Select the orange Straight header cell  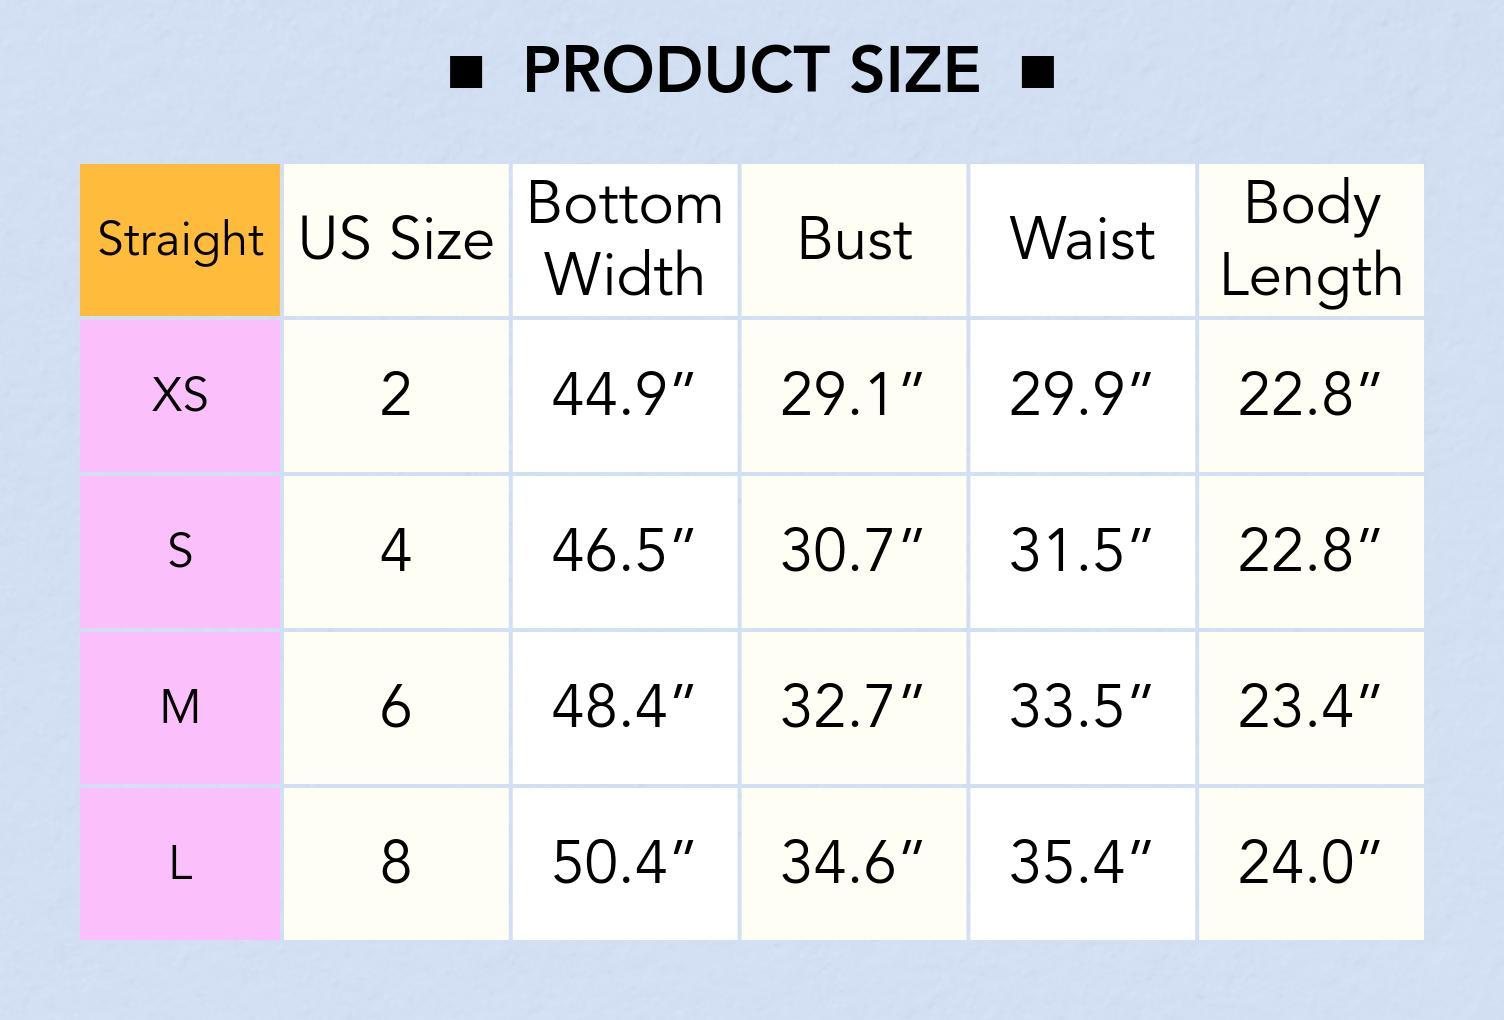tap(180, 240)
